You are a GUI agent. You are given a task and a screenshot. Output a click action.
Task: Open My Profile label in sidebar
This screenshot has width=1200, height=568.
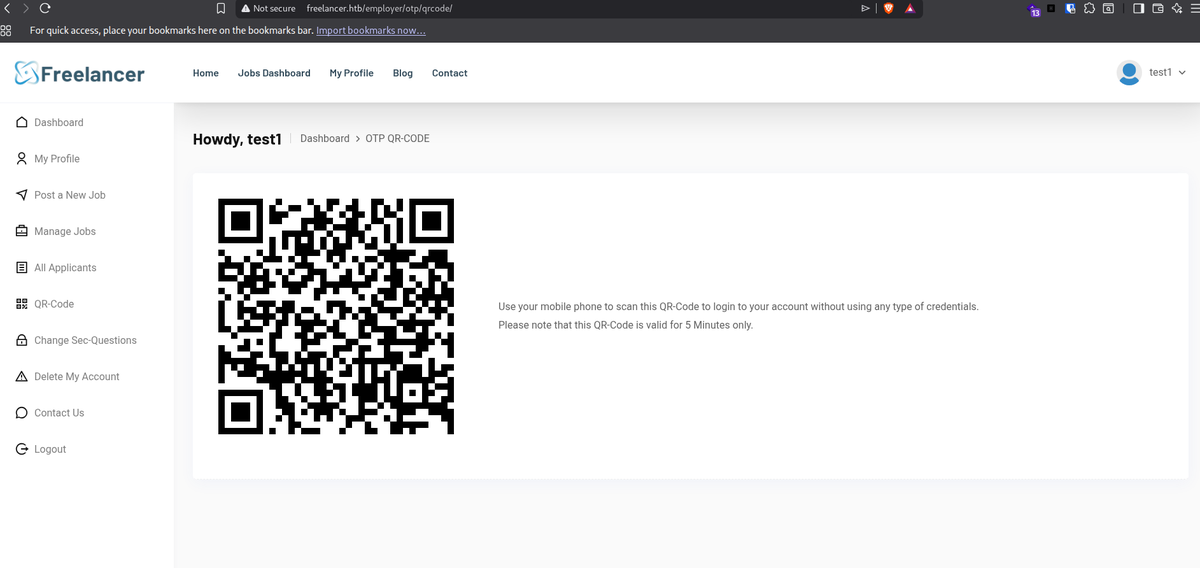tap(57, 159)
